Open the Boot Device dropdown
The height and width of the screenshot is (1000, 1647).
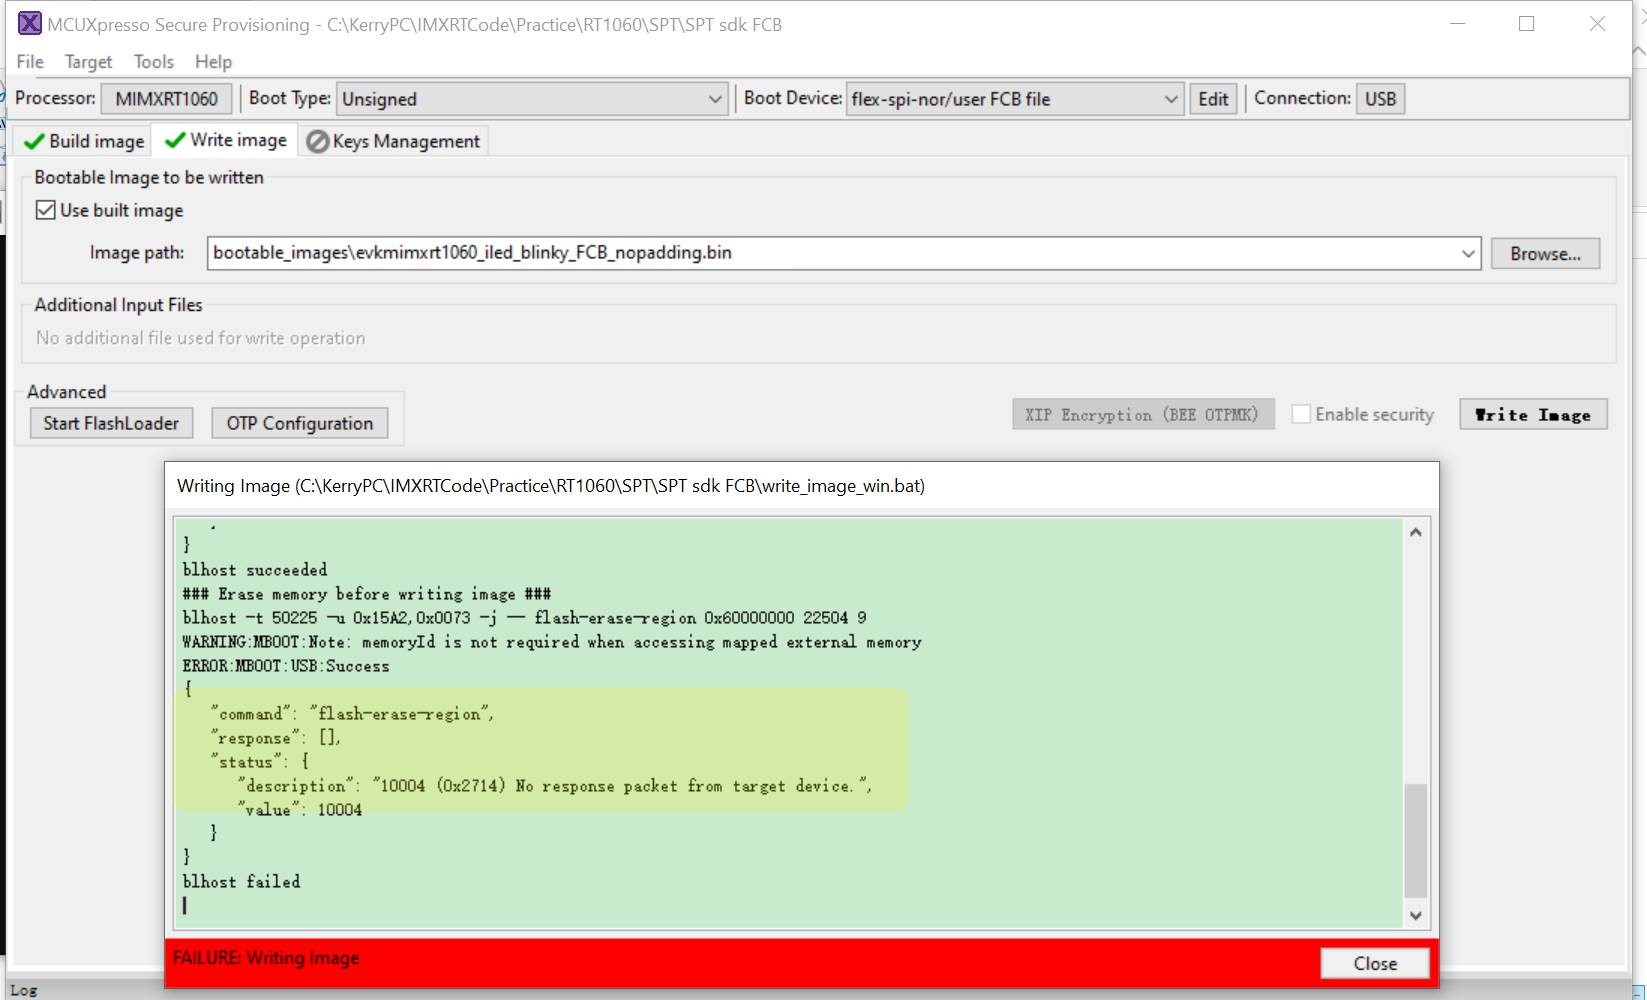pos(1171,99)
